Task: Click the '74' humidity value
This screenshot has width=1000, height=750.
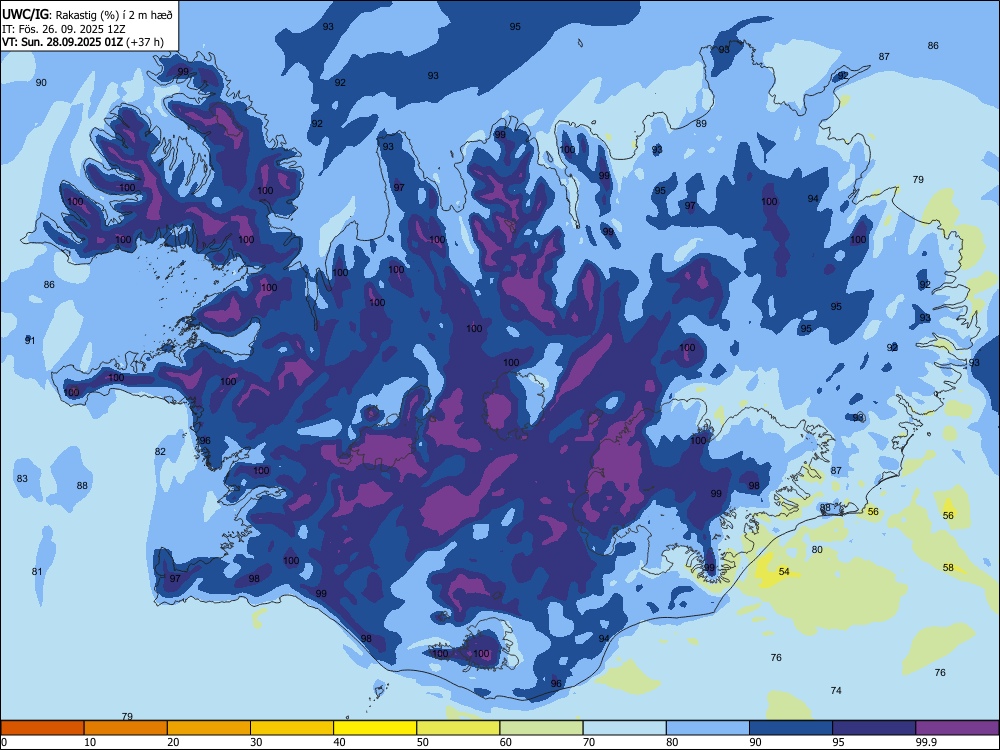Action: pos(836,691)
